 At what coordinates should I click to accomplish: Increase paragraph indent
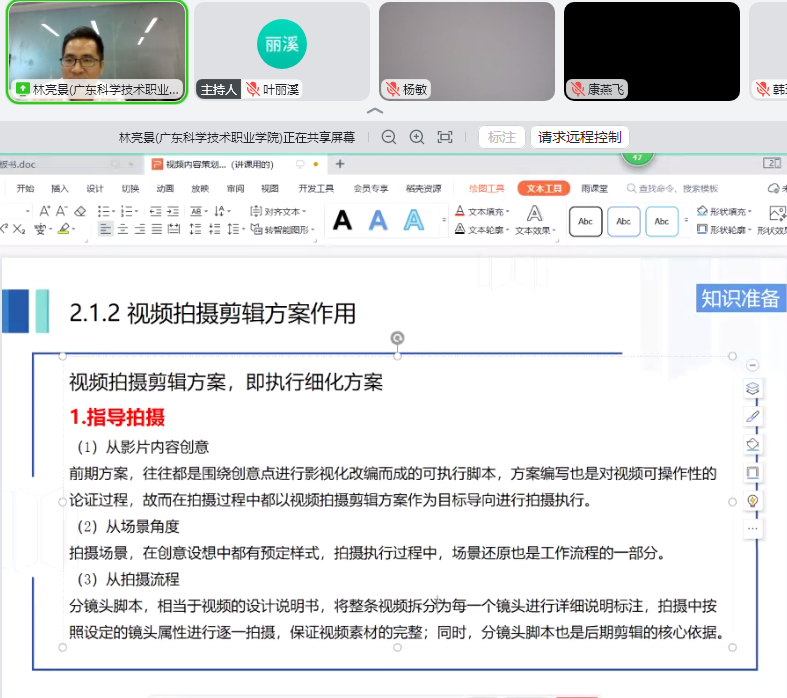[x=173, y=211]
